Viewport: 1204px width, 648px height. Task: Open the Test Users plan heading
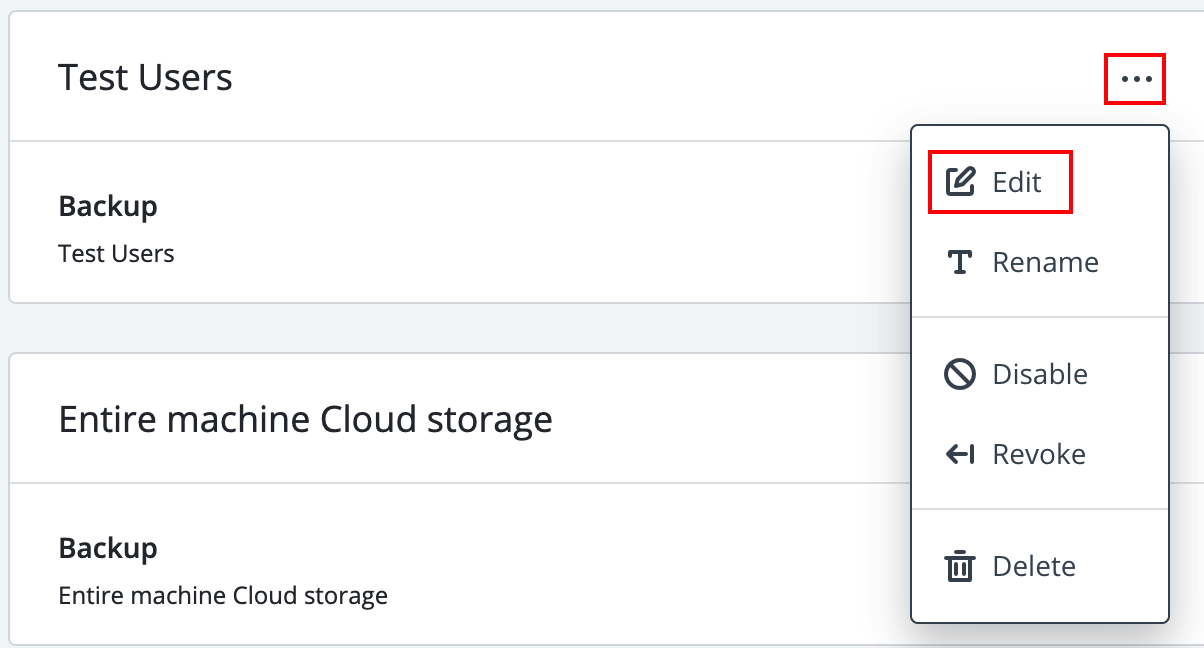146,77
